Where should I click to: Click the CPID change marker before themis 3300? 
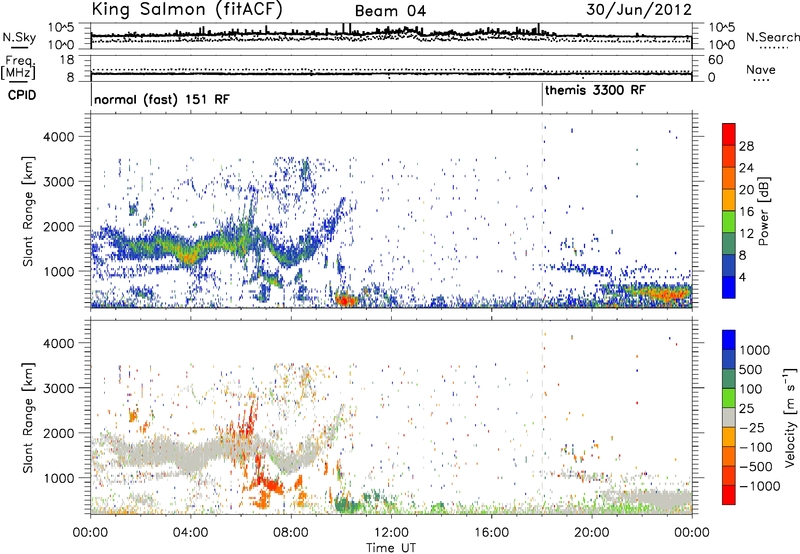542,95
